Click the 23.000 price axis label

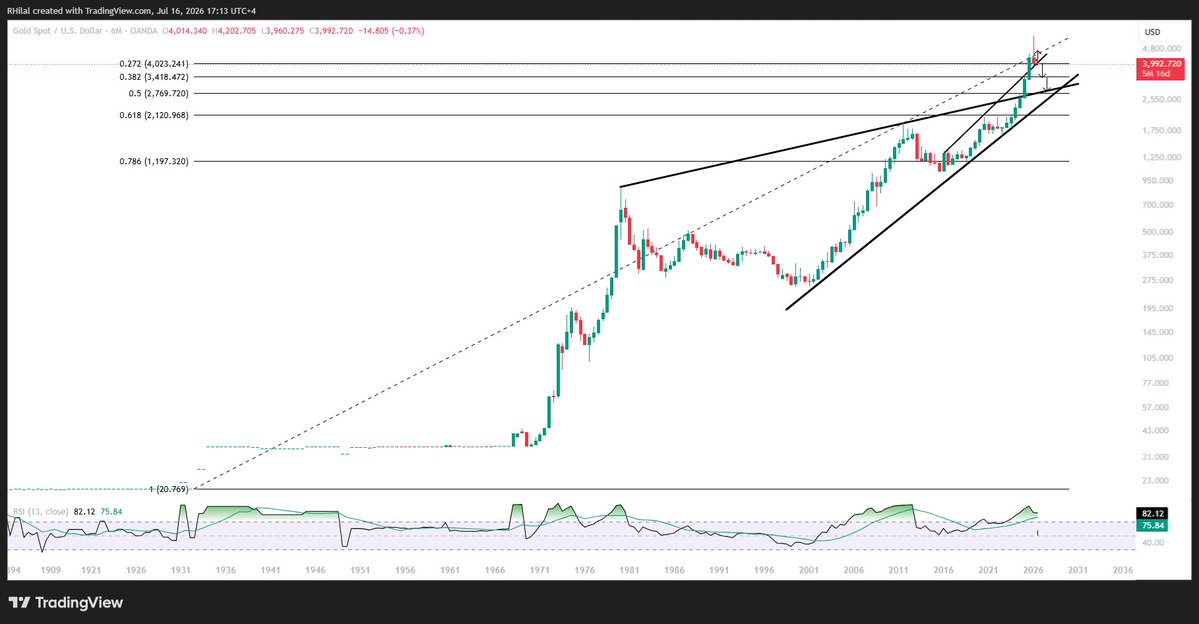point(1156,480)
